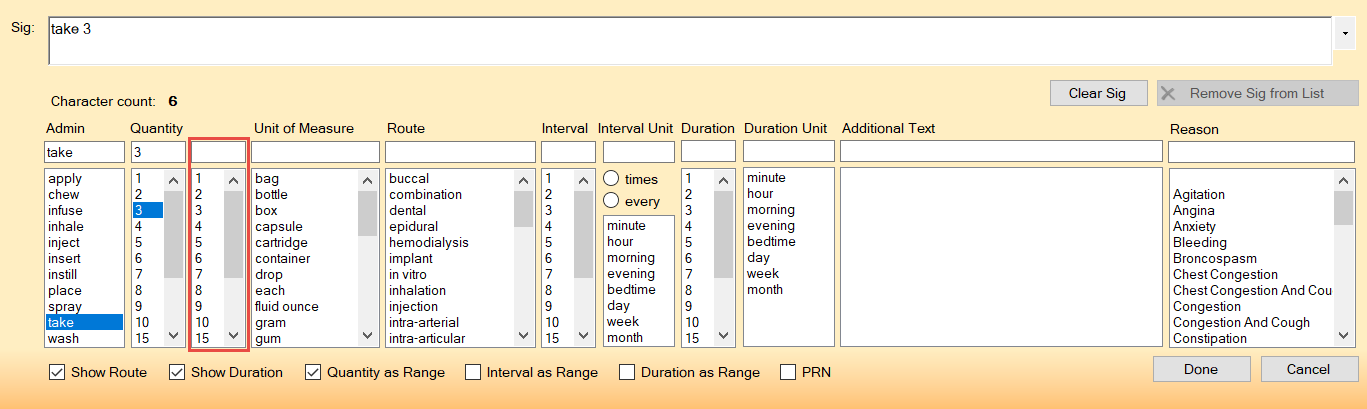The height and width of the screenshot is (409, 1367).
Task: Enable the PRN checkbox
Action: click(x=788, y=372)
